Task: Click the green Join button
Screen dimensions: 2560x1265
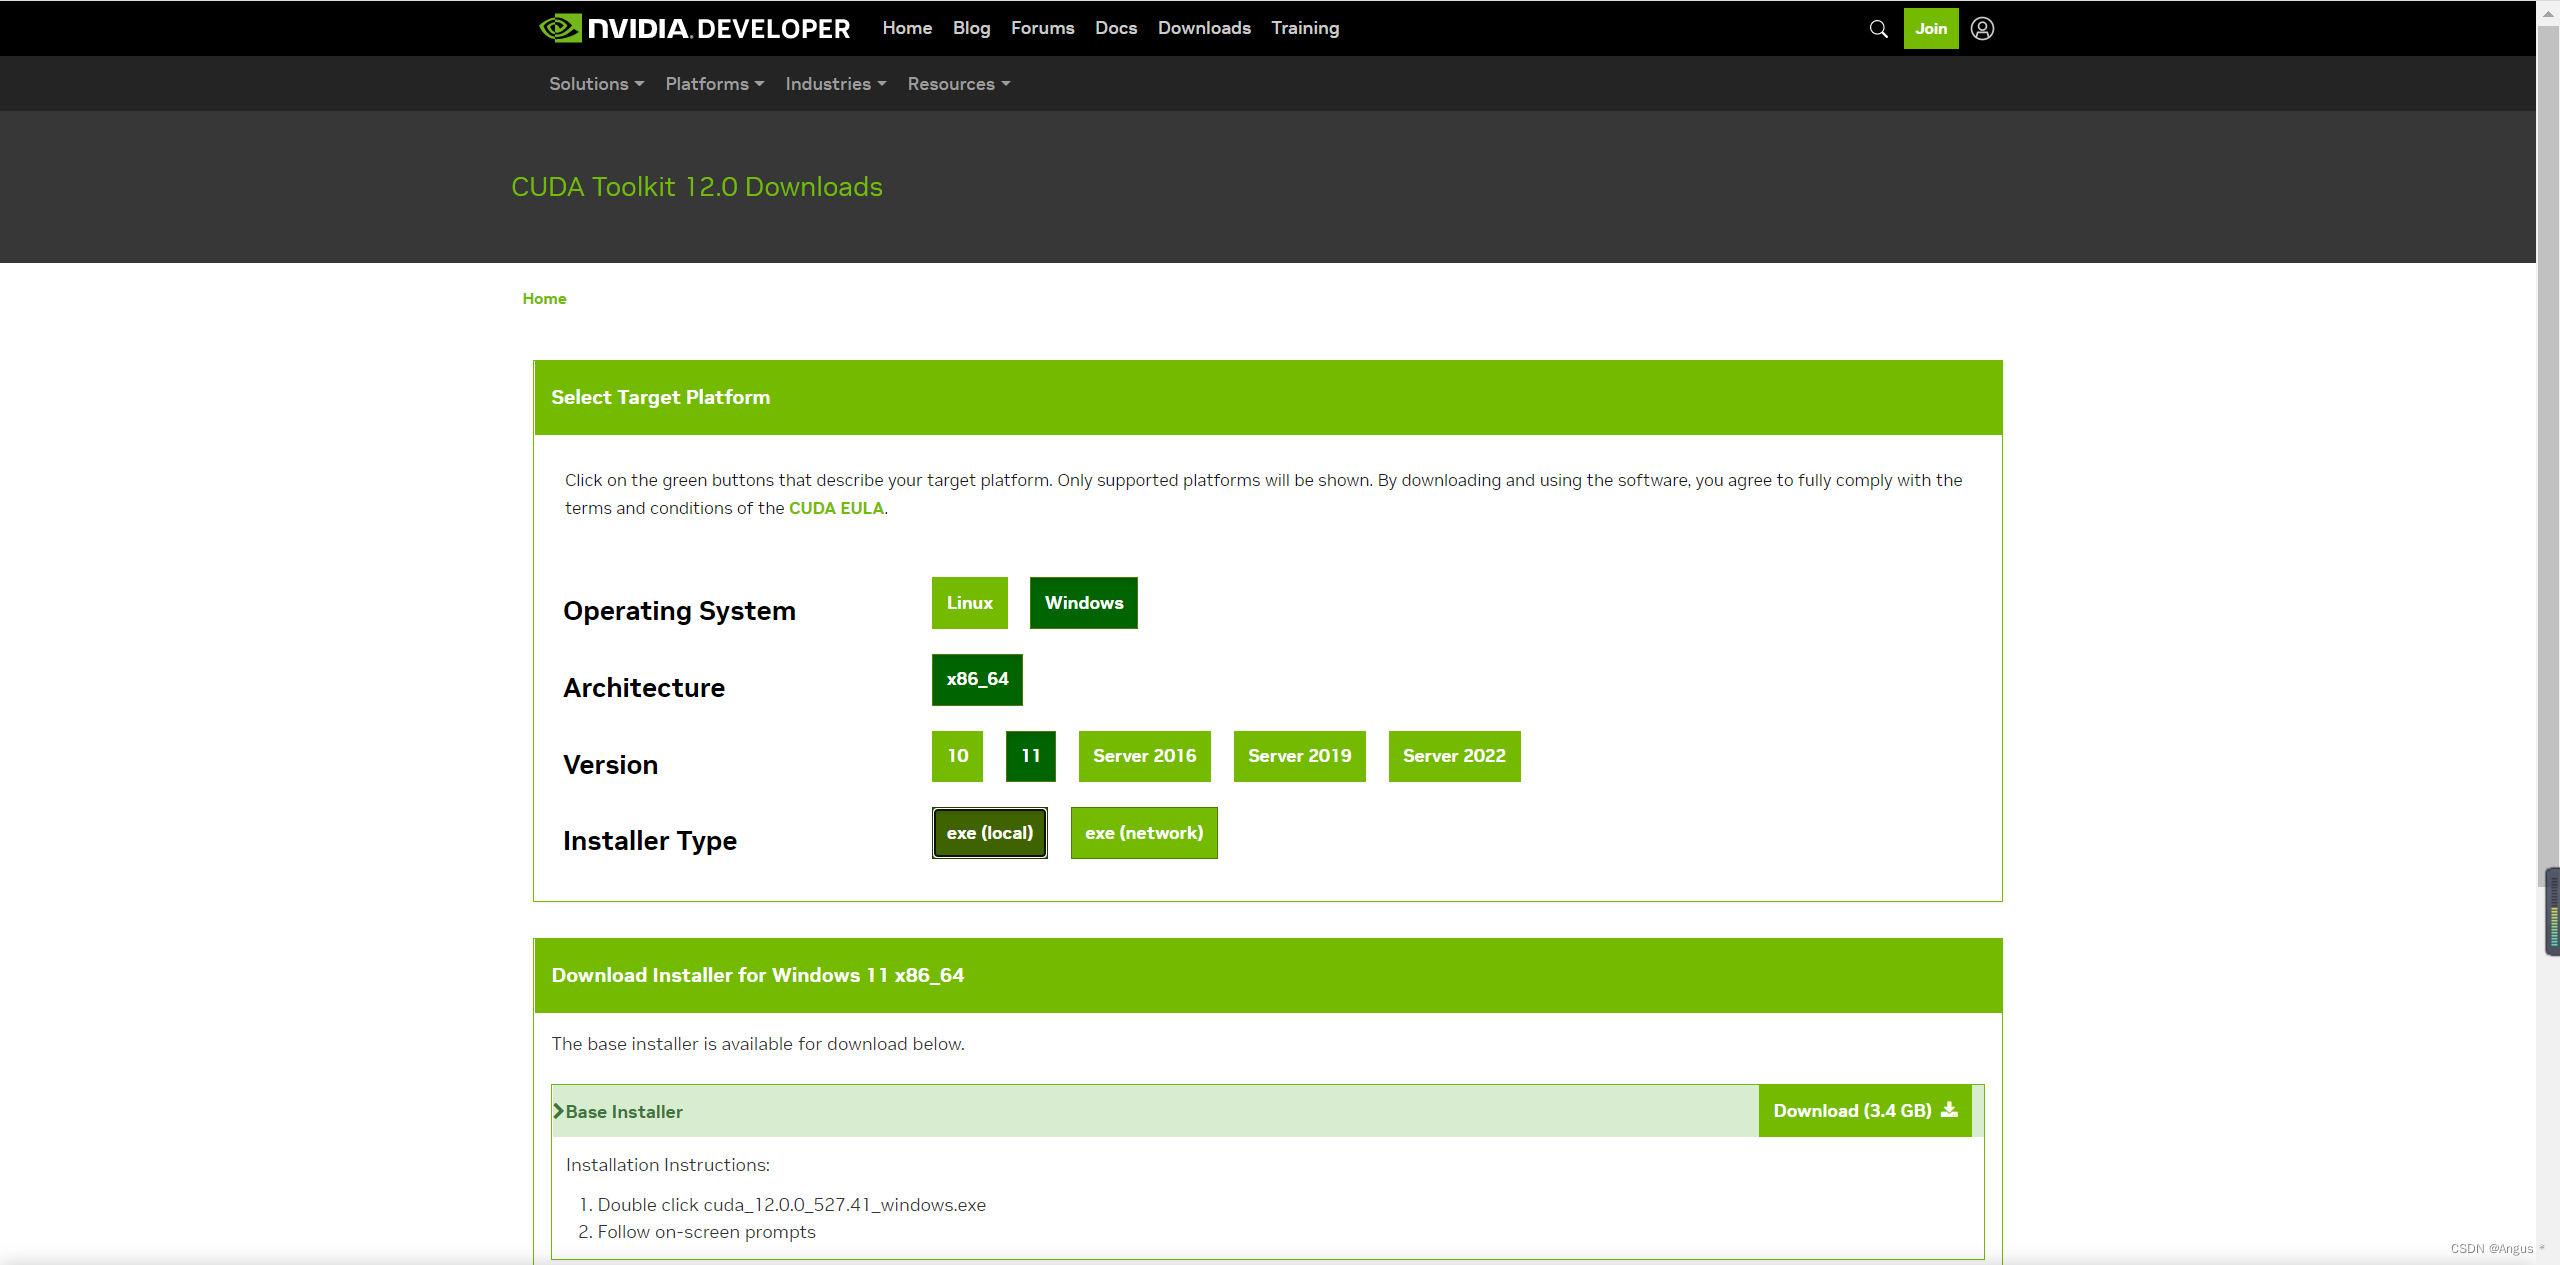Action: tap(1930, 29)
